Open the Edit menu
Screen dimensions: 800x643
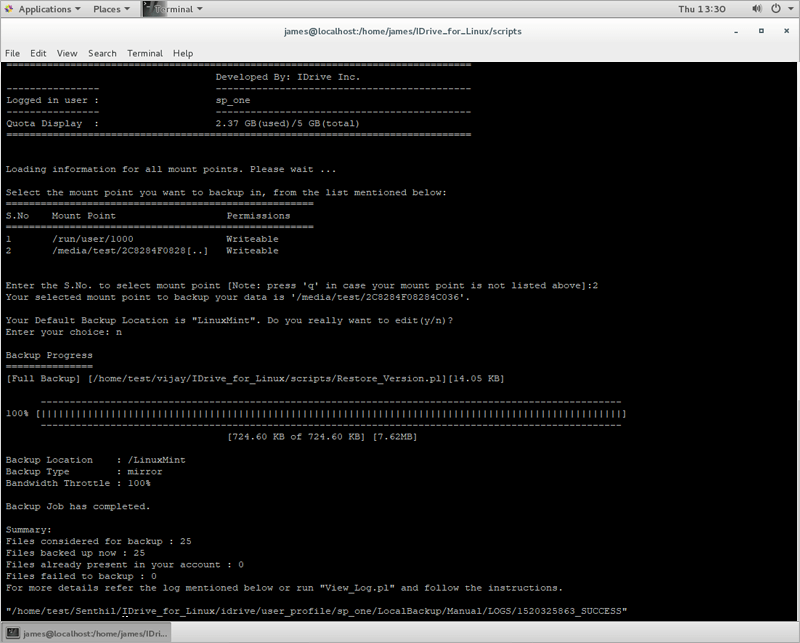pyautogui.click(x=38, y=53)
